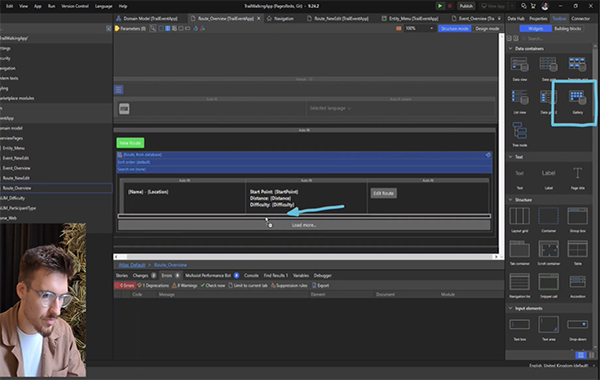Toggle the 8 Warnings filter
The width and height of the screenshot is (600, 380).
click(x=184, y=285)
